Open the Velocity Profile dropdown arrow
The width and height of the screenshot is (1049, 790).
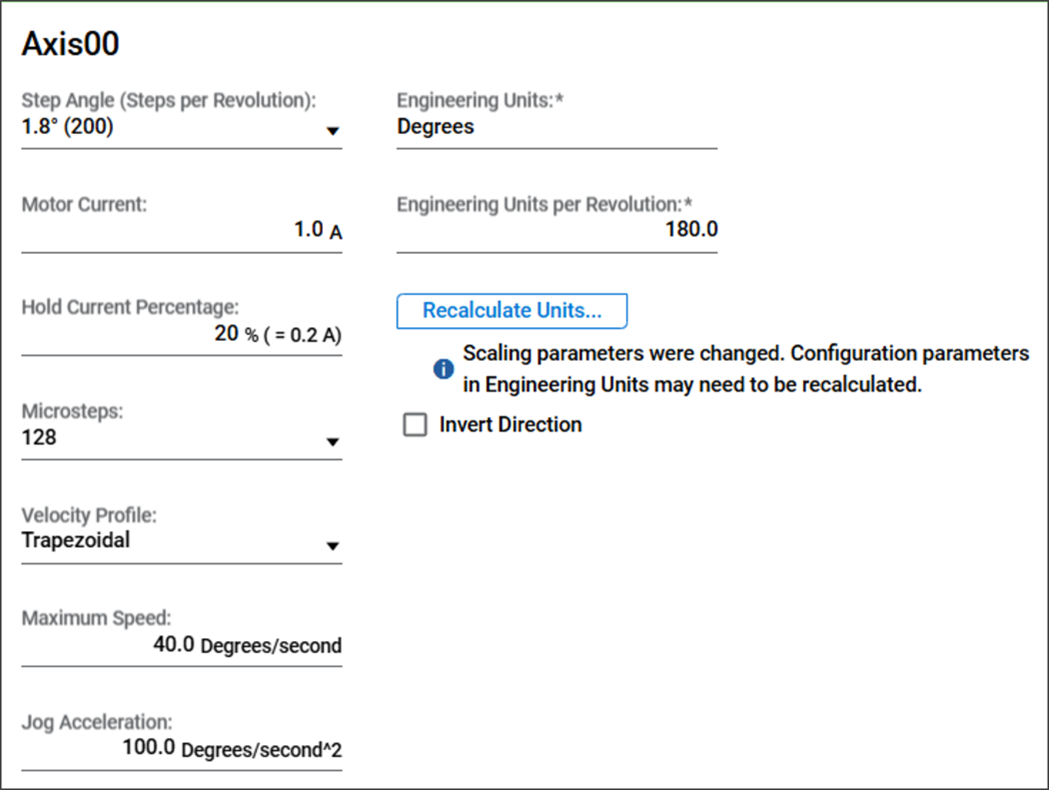click(x=332, y=547)
